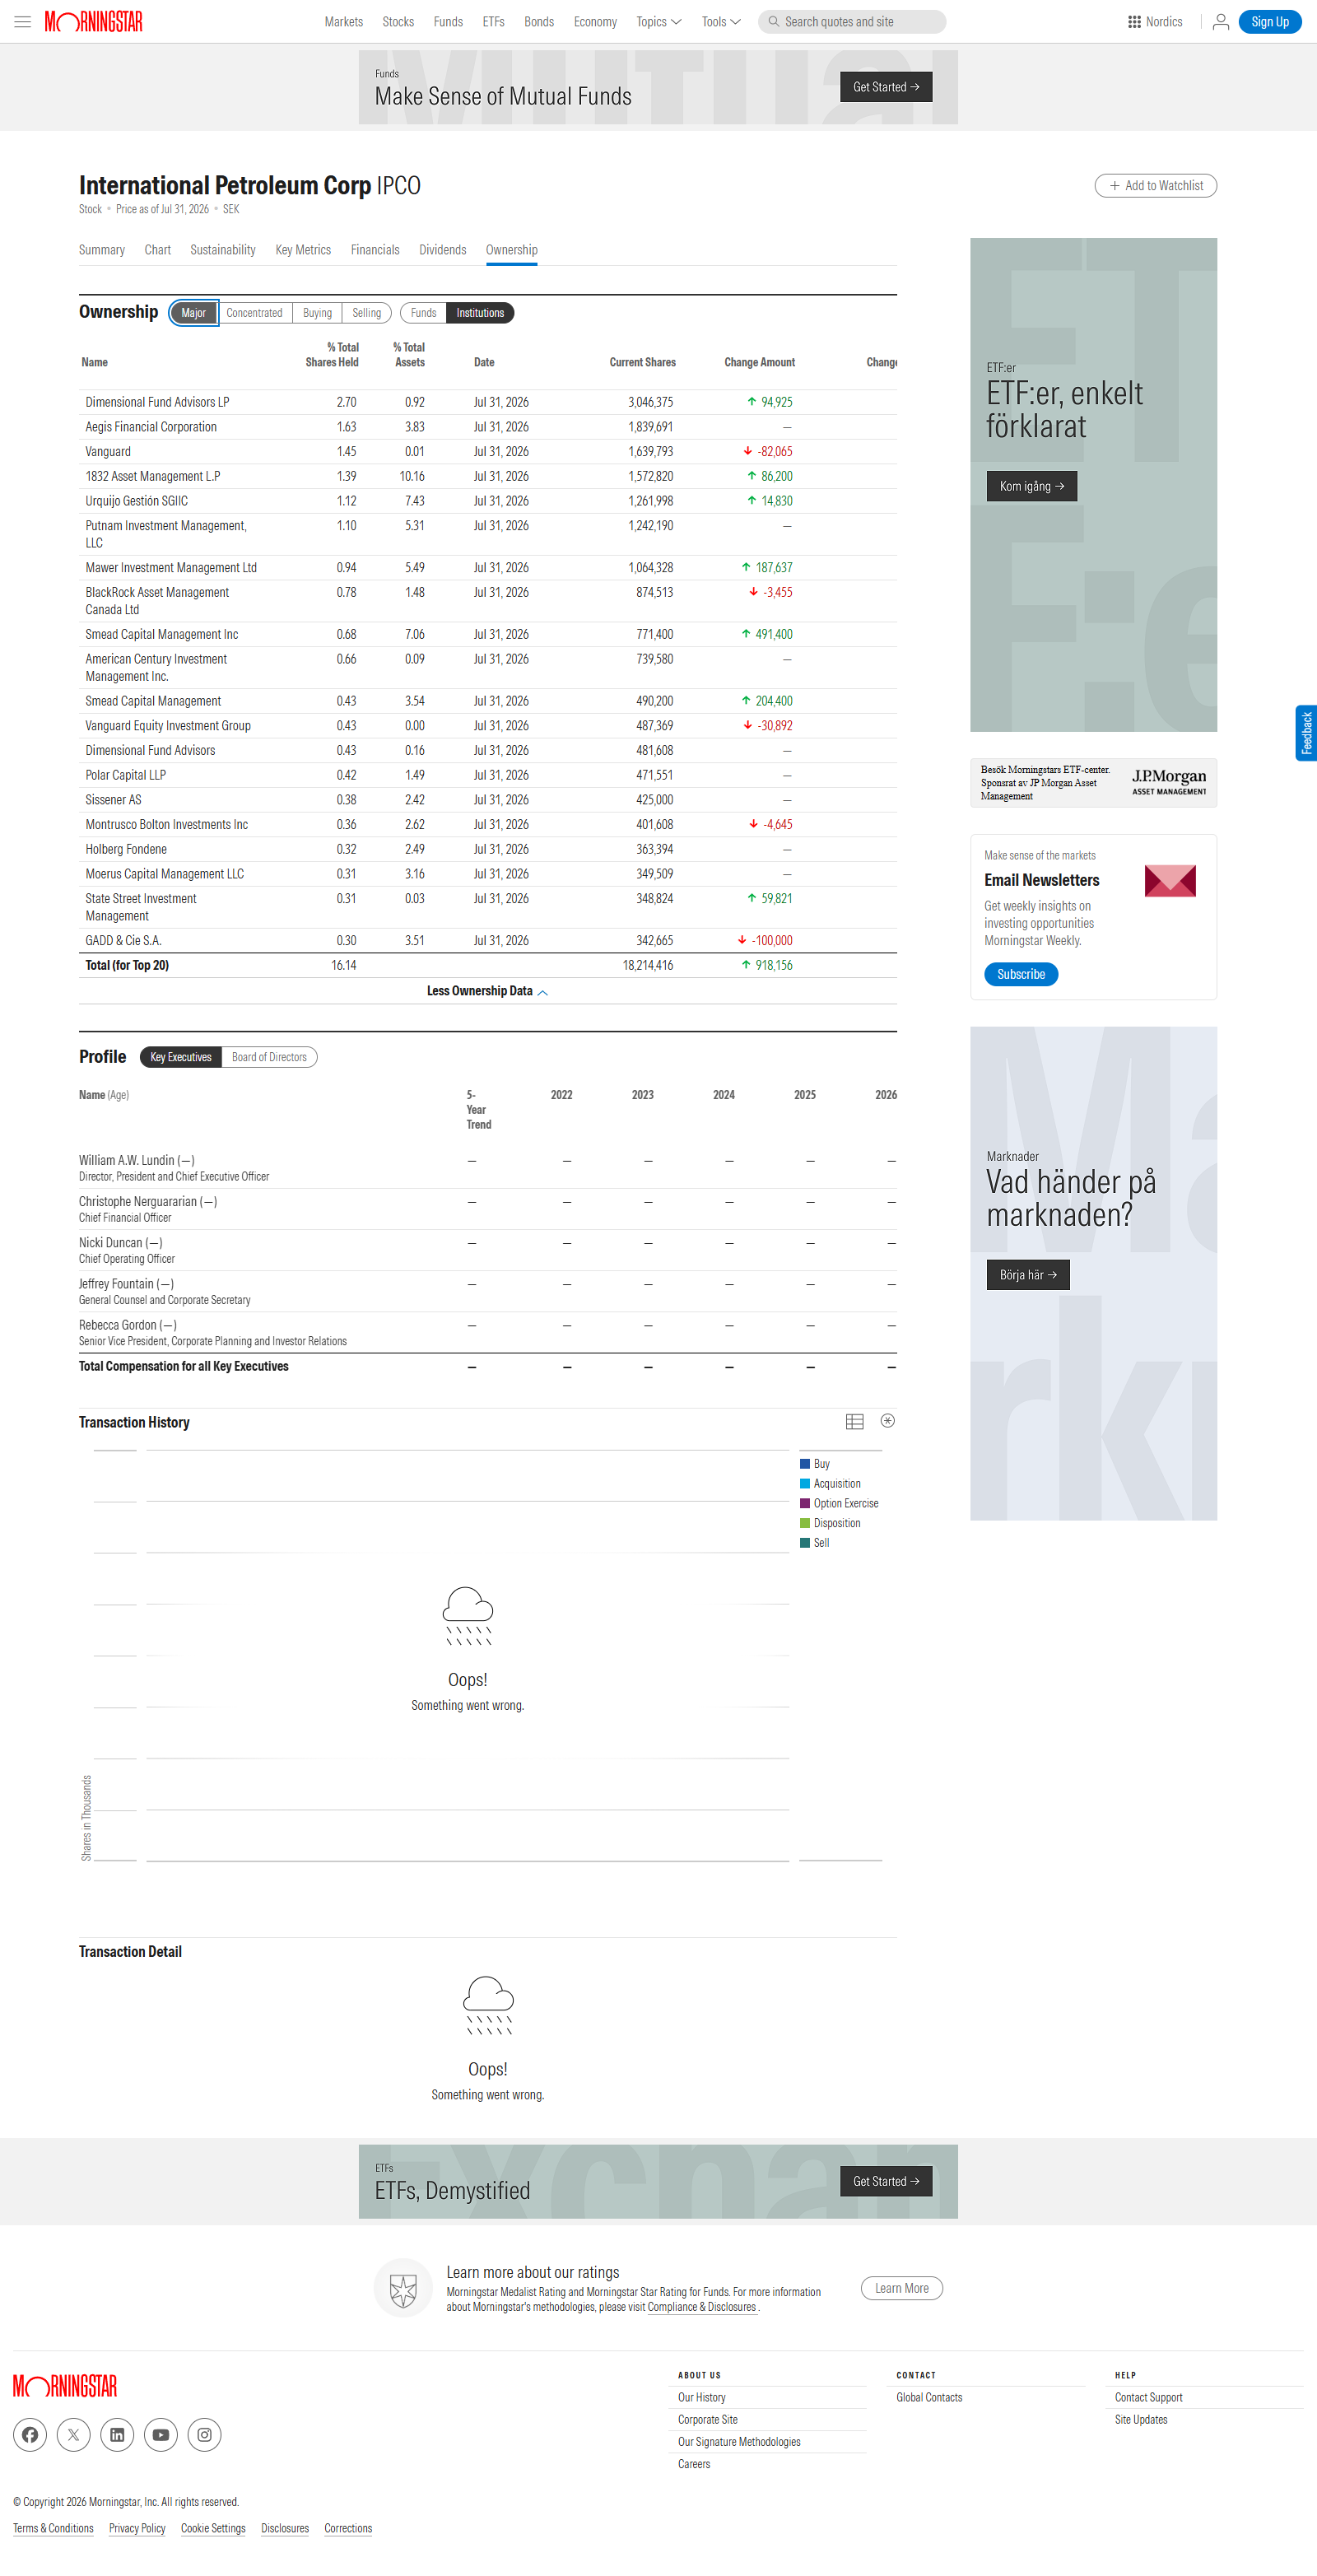Select the Buying ownership filter
The height and width of the screenshot is (2576, 1317).
[317, 313]
